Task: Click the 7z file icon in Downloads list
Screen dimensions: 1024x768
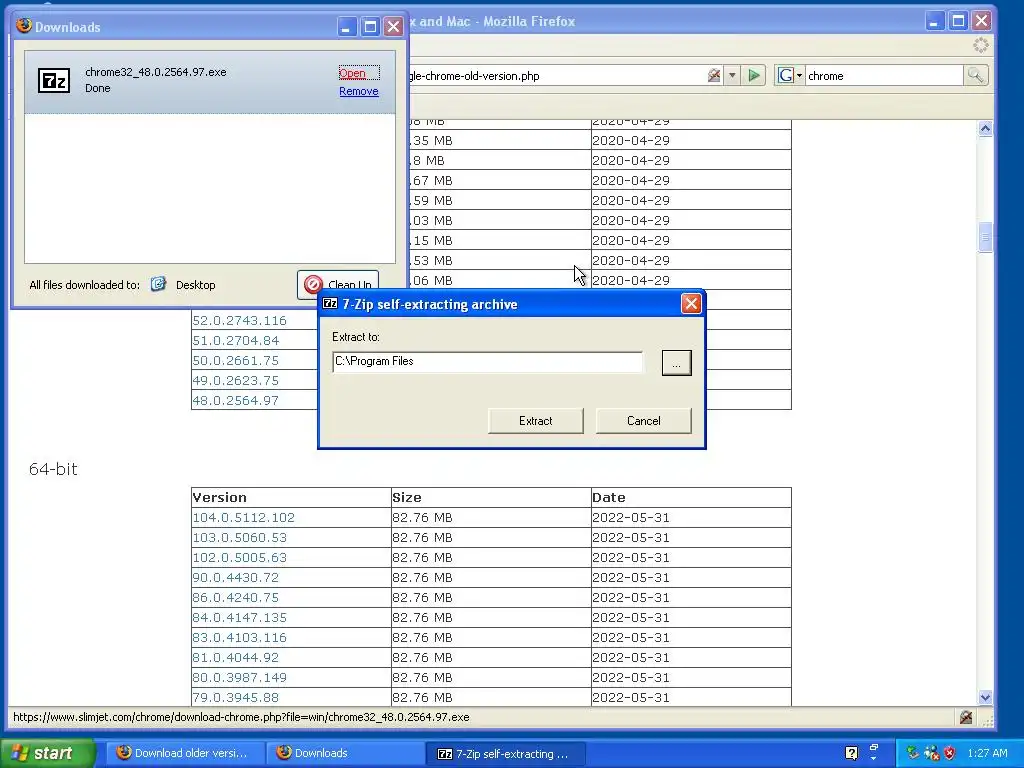Action: pos(54,81)
